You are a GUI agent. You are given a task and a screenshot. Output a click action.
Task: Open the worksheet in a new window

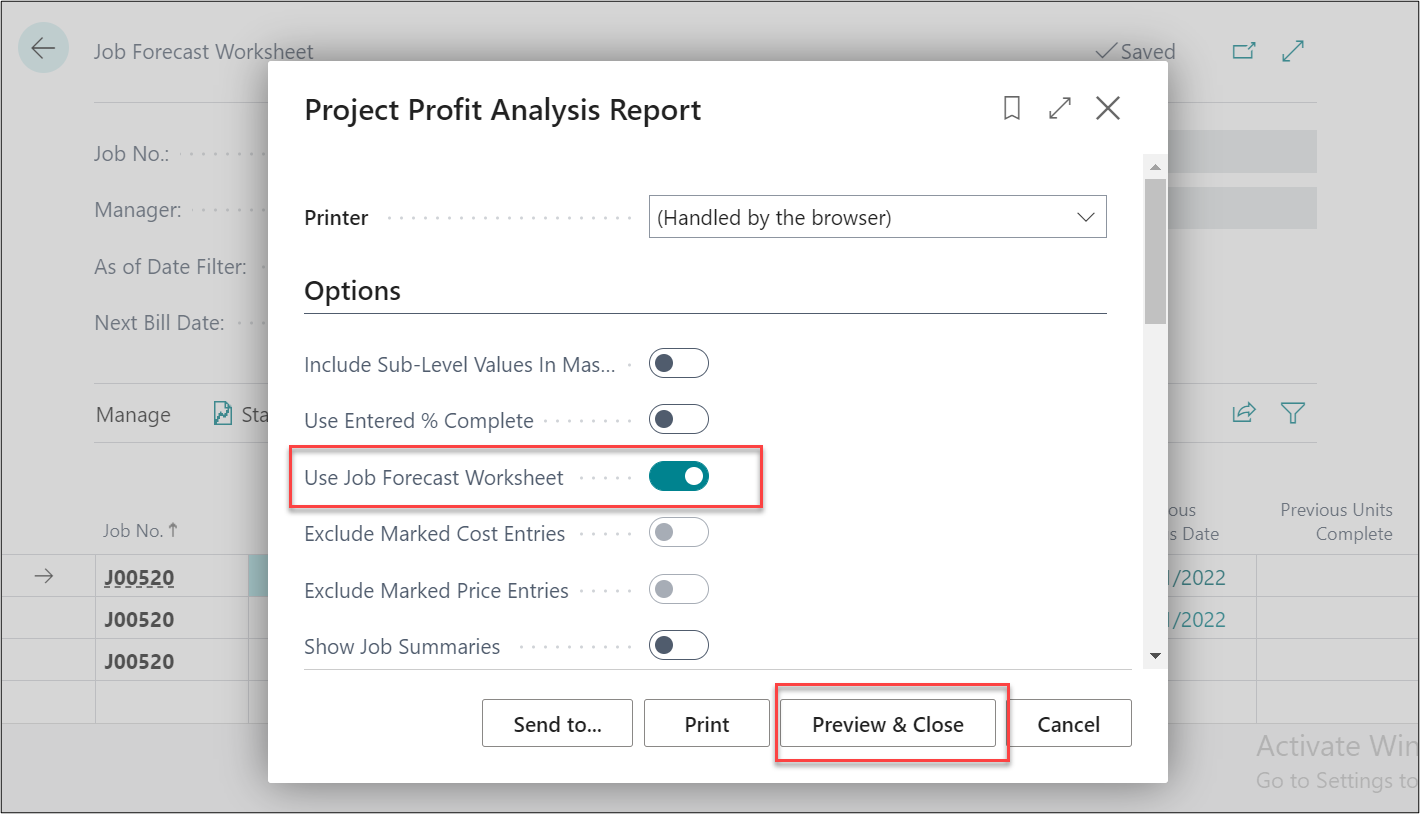pos(1244,51)
